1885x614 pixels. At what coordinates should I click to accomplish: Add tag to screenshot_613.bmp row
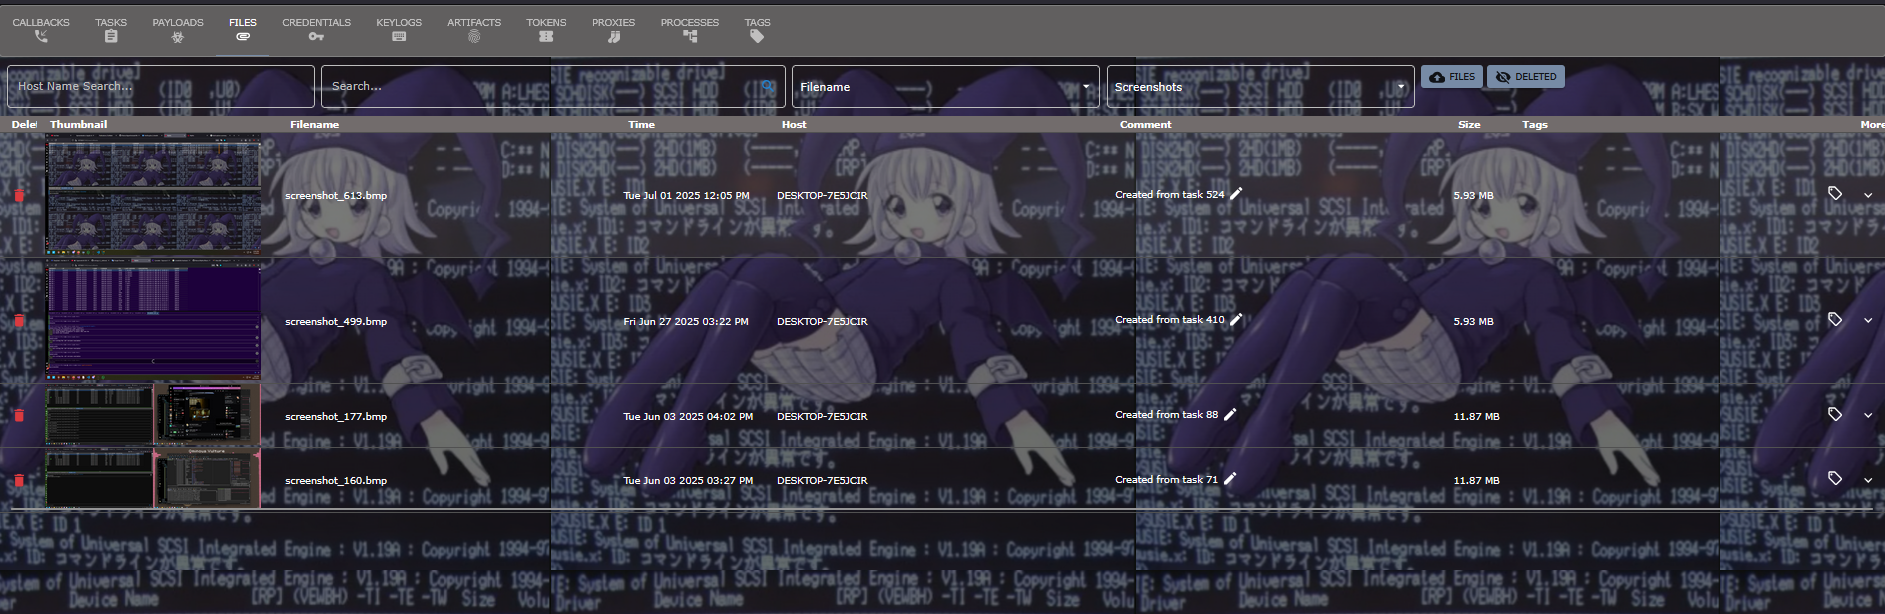pyautogui.click(x=1835, y=193)
